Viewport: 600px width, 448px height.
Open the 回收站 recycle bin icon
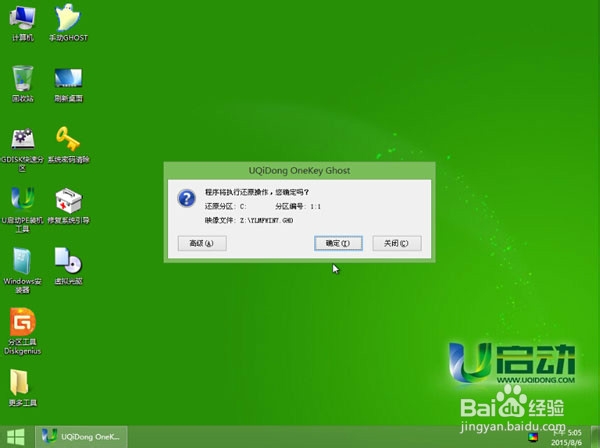coord(23,84)
